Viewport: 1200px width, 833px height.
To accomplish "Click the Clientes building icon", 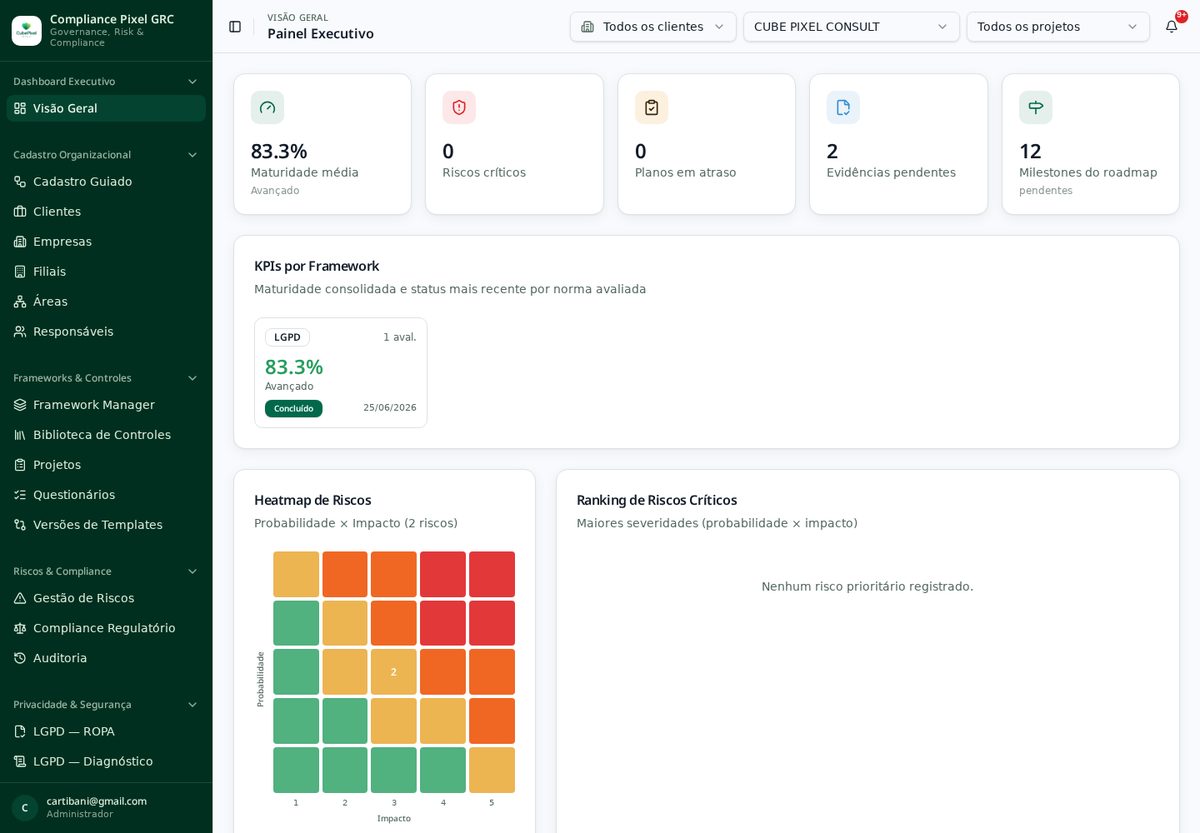I will point(20,212).
